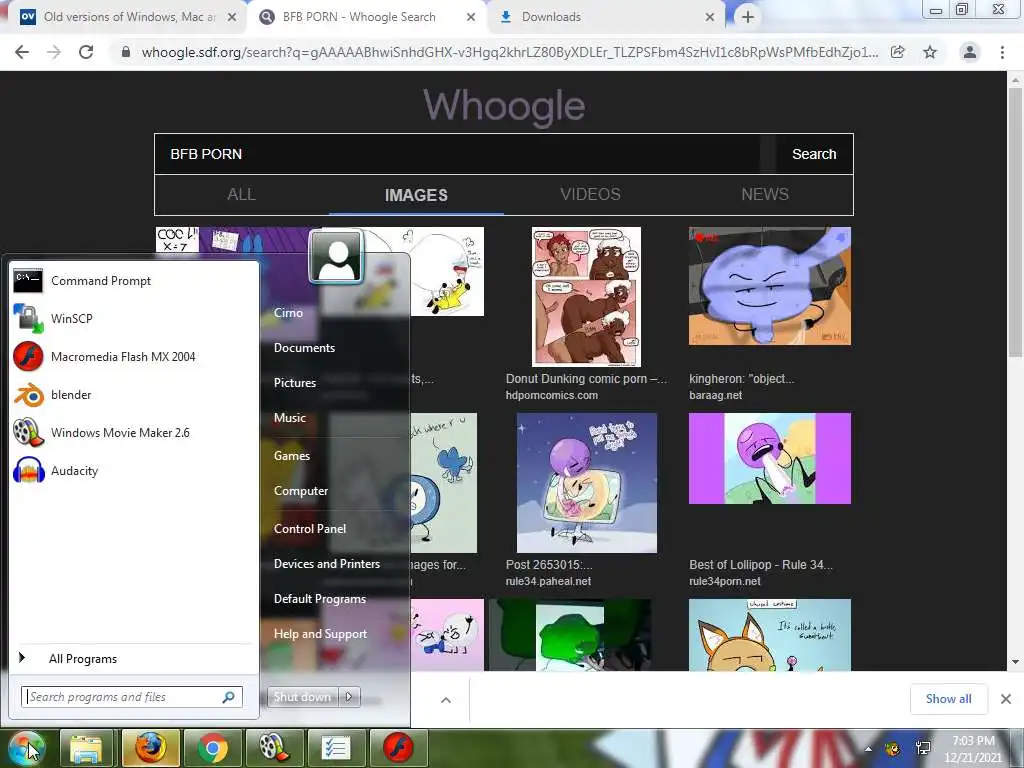
Task: Select the VIDEOS results tab
Action: coord(590,195)
